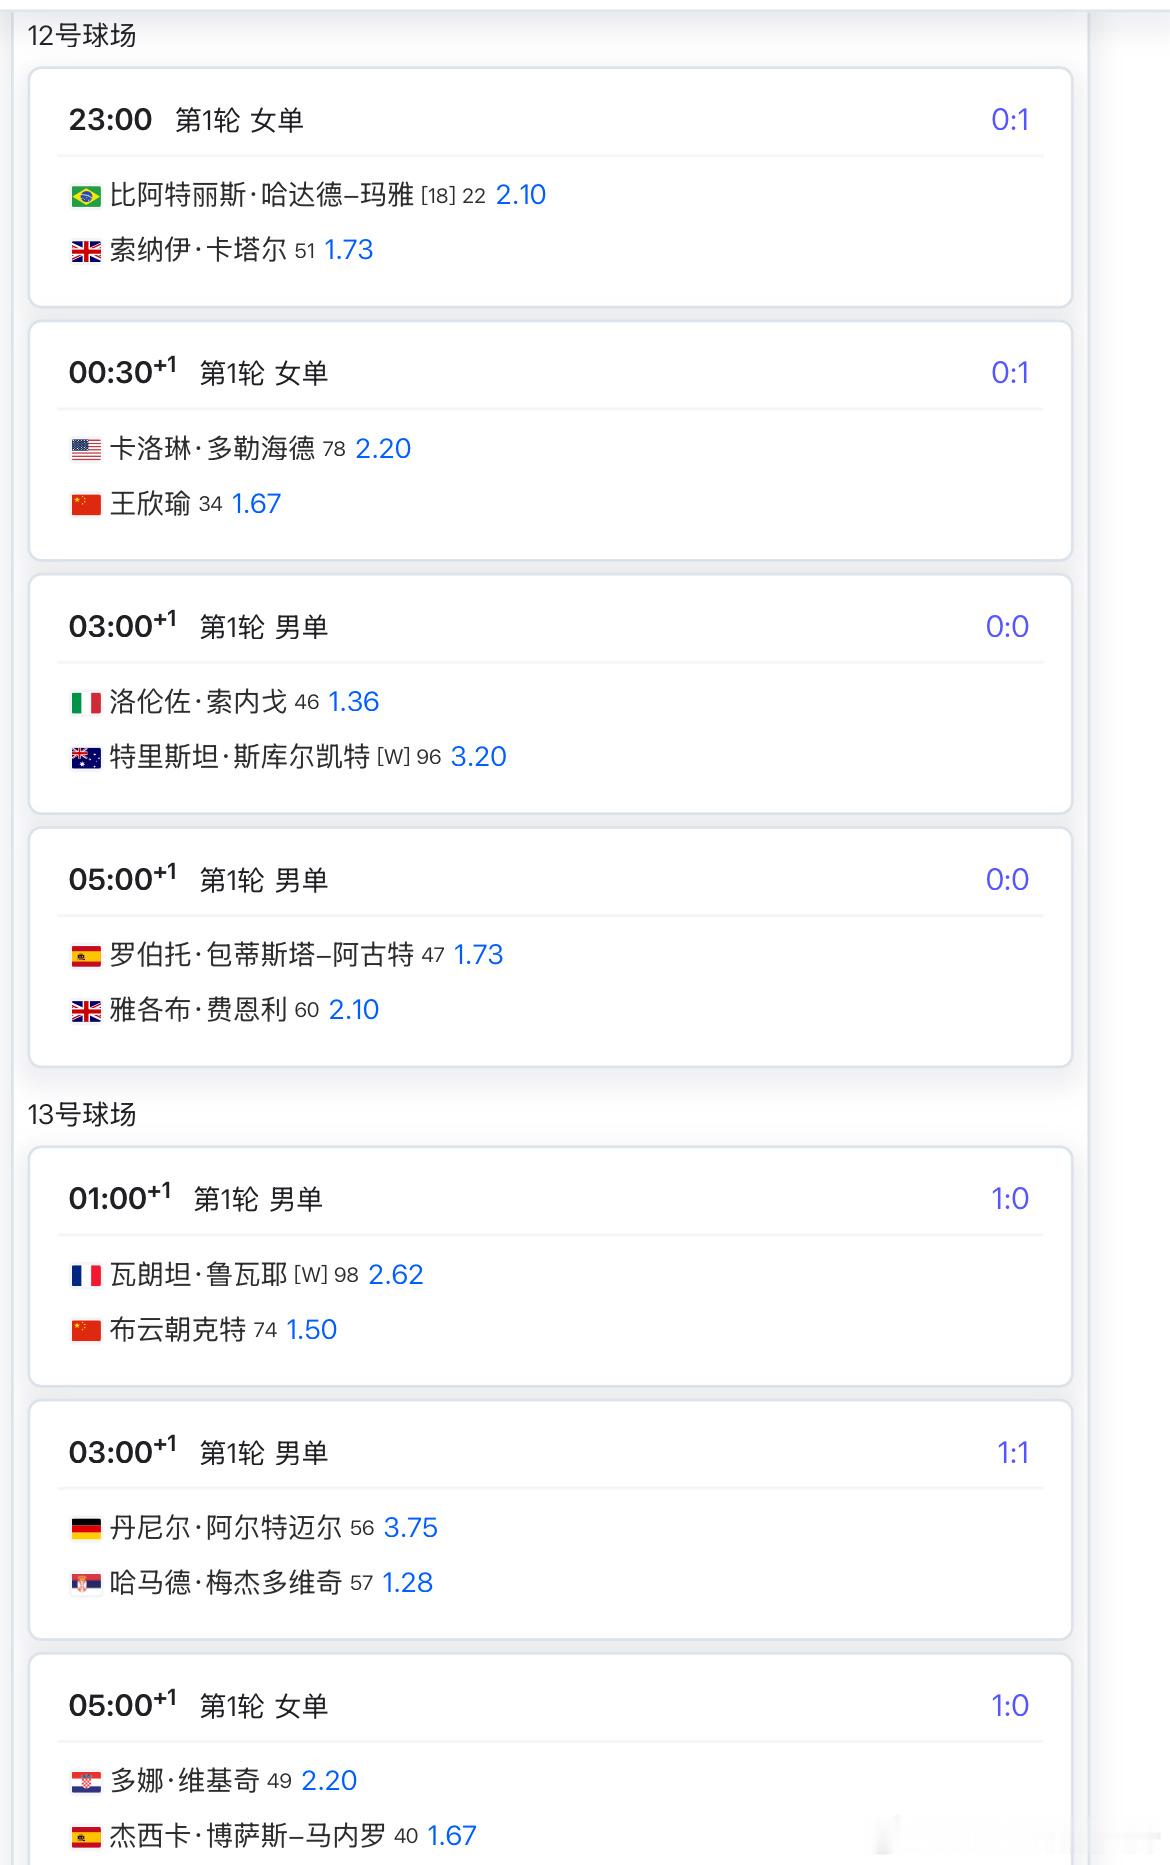Click the 0:1 score of the 23:00 match
Viewport: 1170px width, 1865px height.
[1009, 120]
